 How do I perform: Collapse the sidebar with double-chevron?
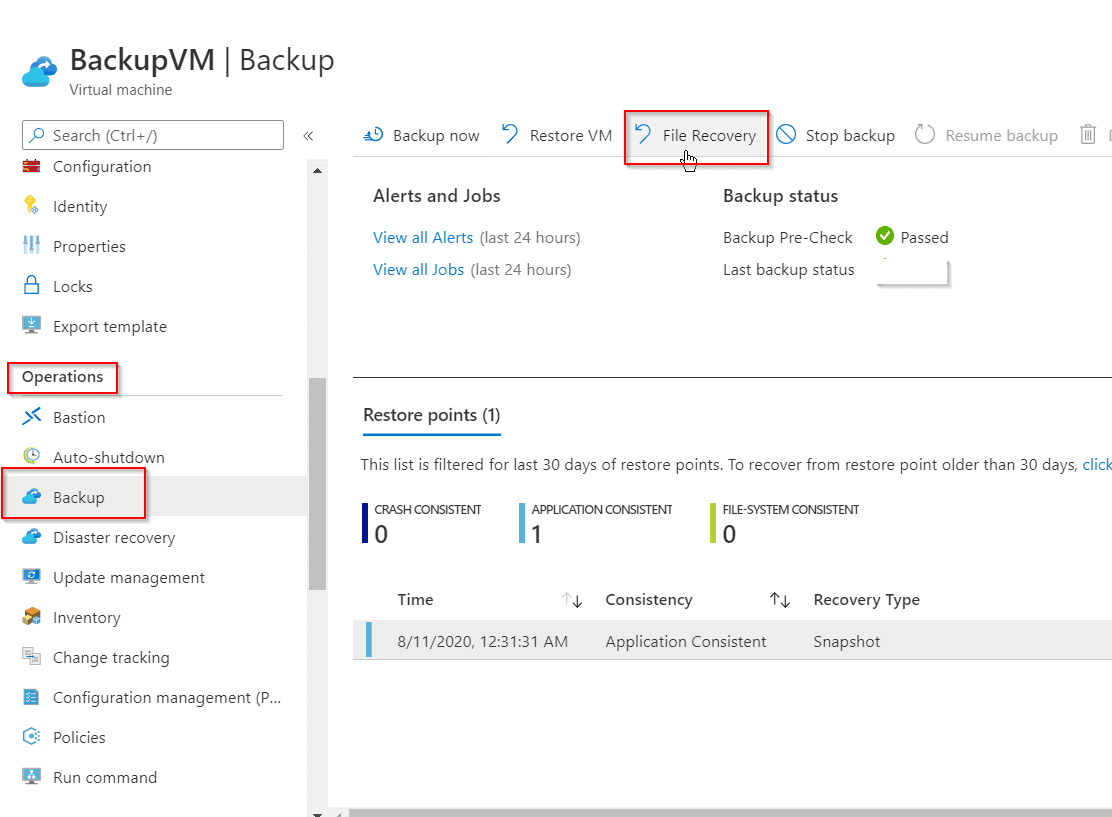tap(308, 136)
